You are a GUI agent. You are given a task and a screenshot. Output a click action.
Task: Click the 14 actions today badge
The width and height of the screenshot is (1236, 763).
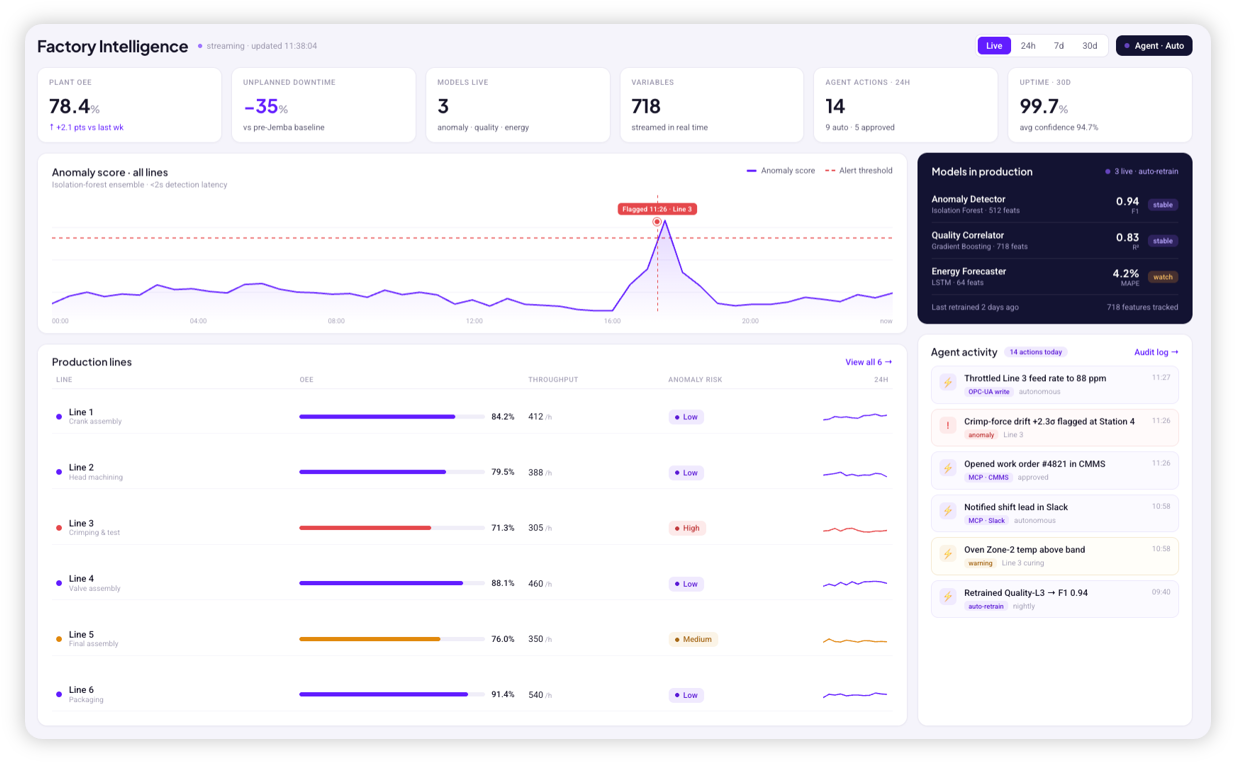coord(1036,352)
